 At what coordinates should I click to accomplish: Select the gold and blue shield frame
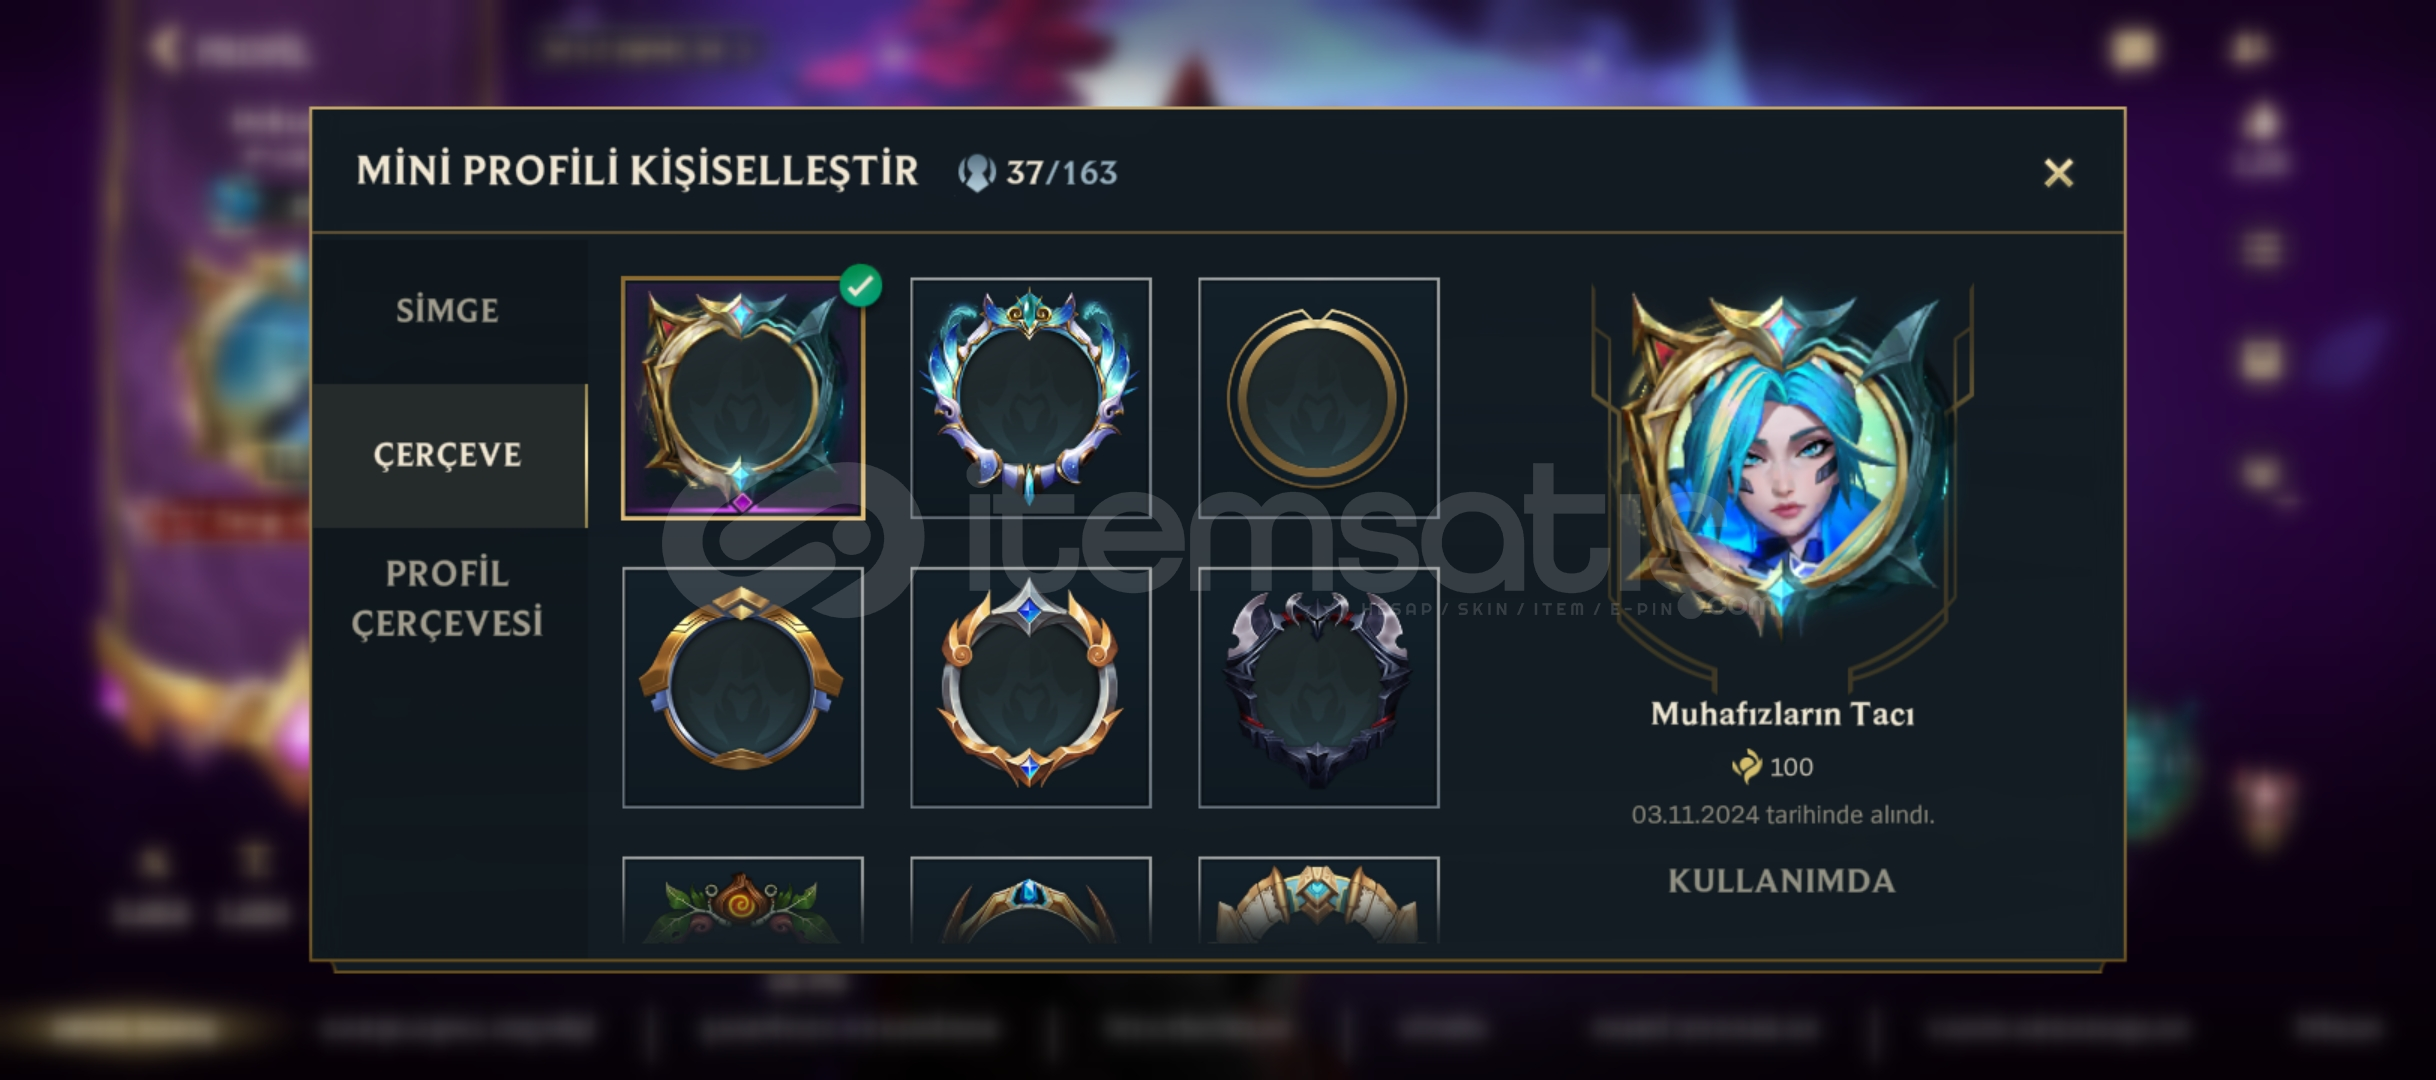[742, 687]
